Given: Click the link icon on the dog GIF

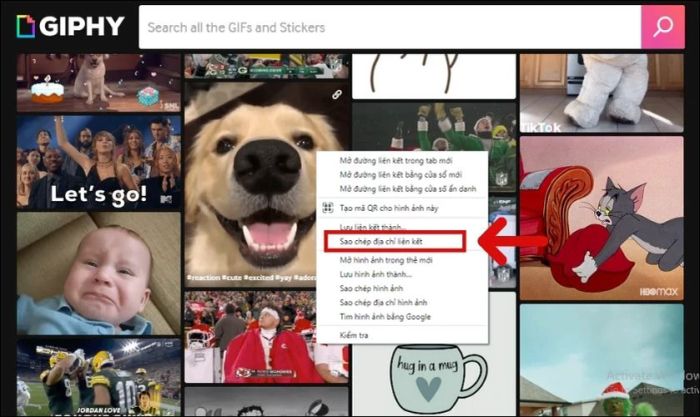Looking at the screenshot, I should [337, 94].
